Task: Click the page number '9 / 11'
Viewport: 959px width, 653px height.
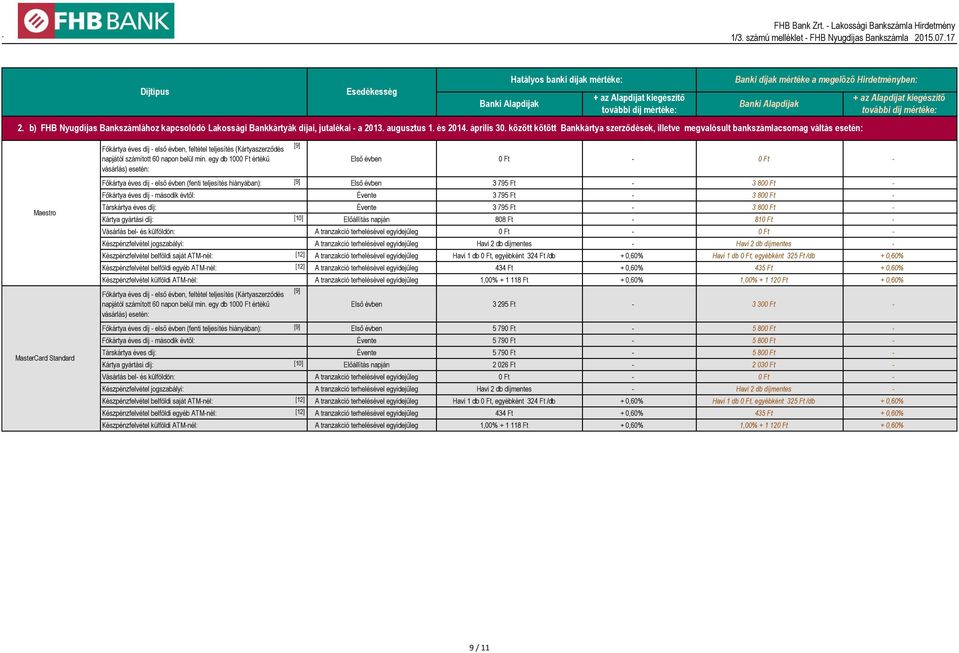Action: [480, 648]
